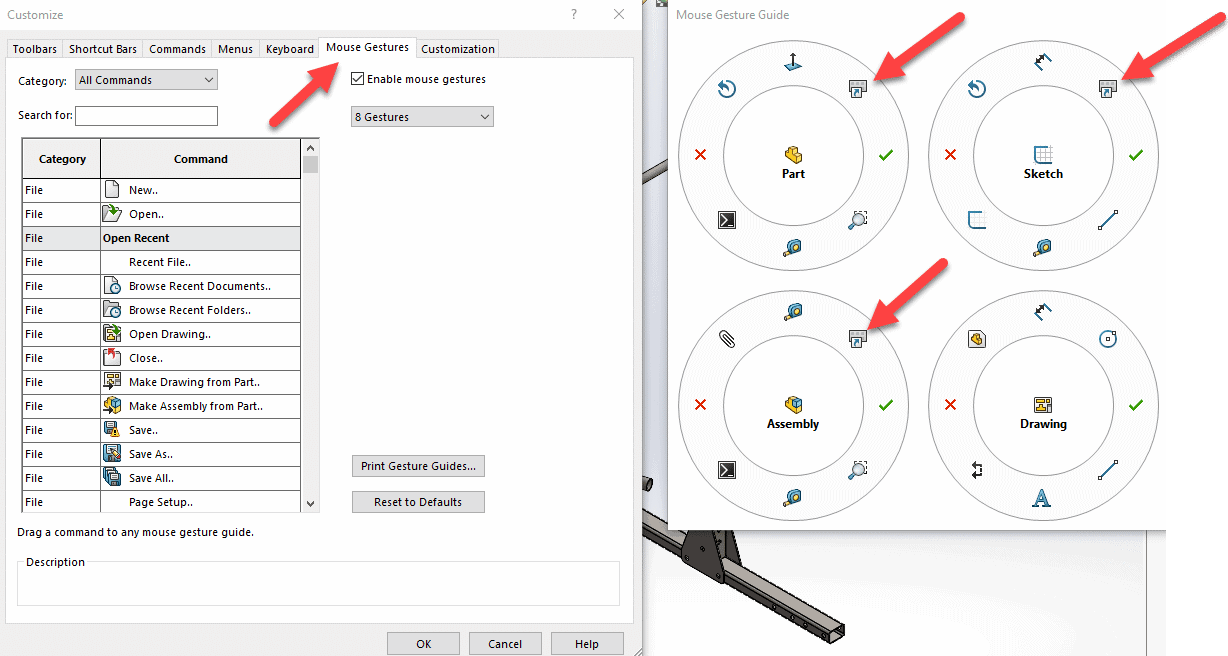The width and height of the screenshot is (1228, 656).
Task: Select the zoom-to-area magnifier in Assembly guide
Action: tap(857, 470)
